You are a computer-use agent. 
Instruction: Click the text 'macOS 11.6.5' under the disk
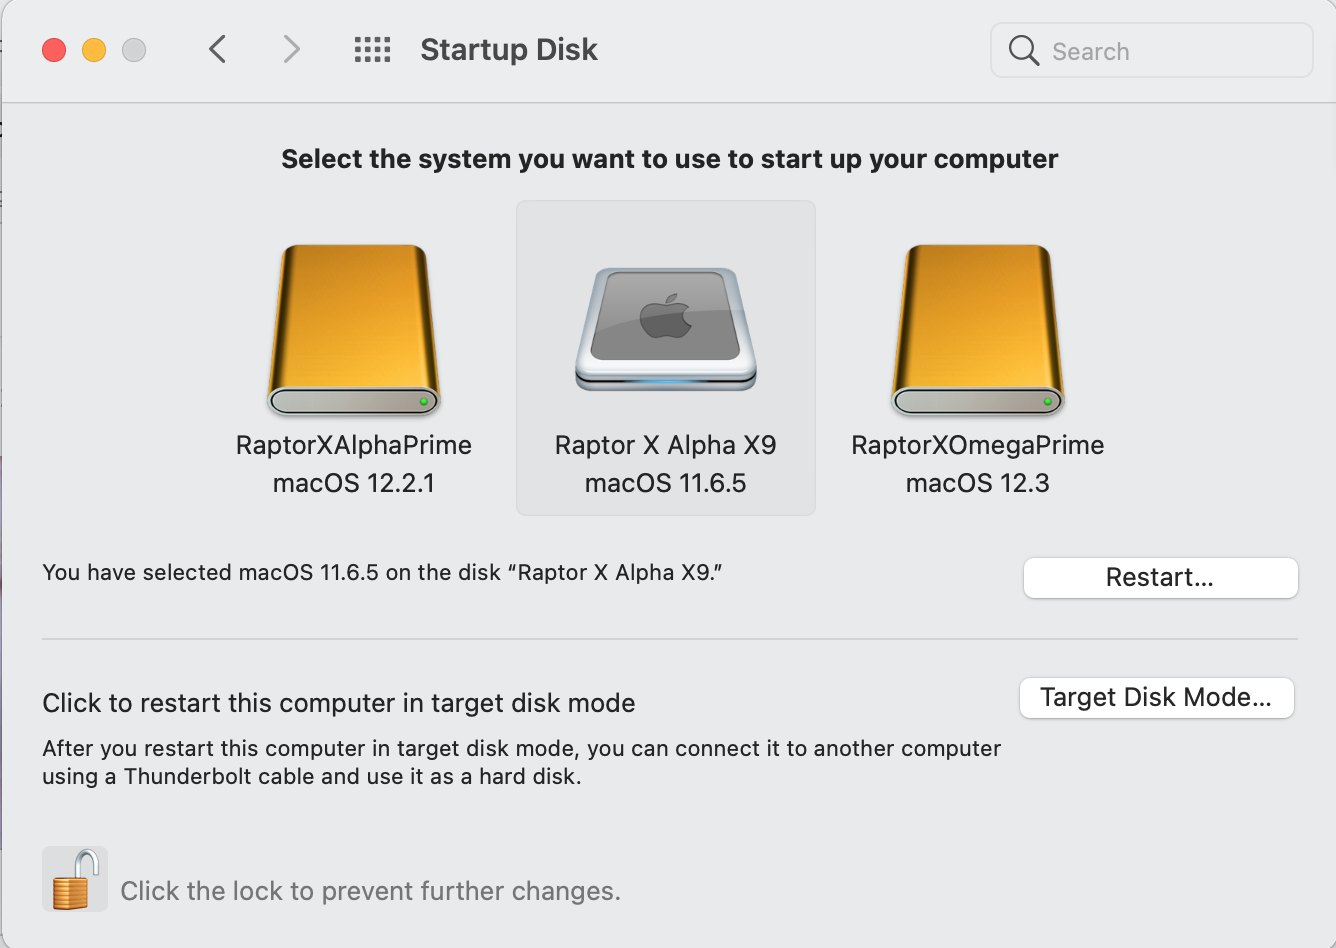(x=666, y=484)
